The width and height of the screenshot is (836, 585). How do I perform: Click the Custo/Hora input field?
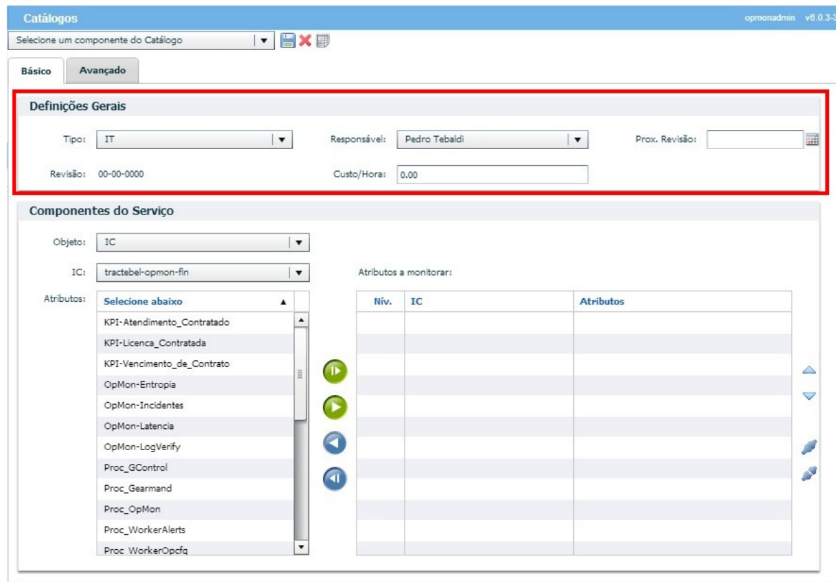coord(491,174)
